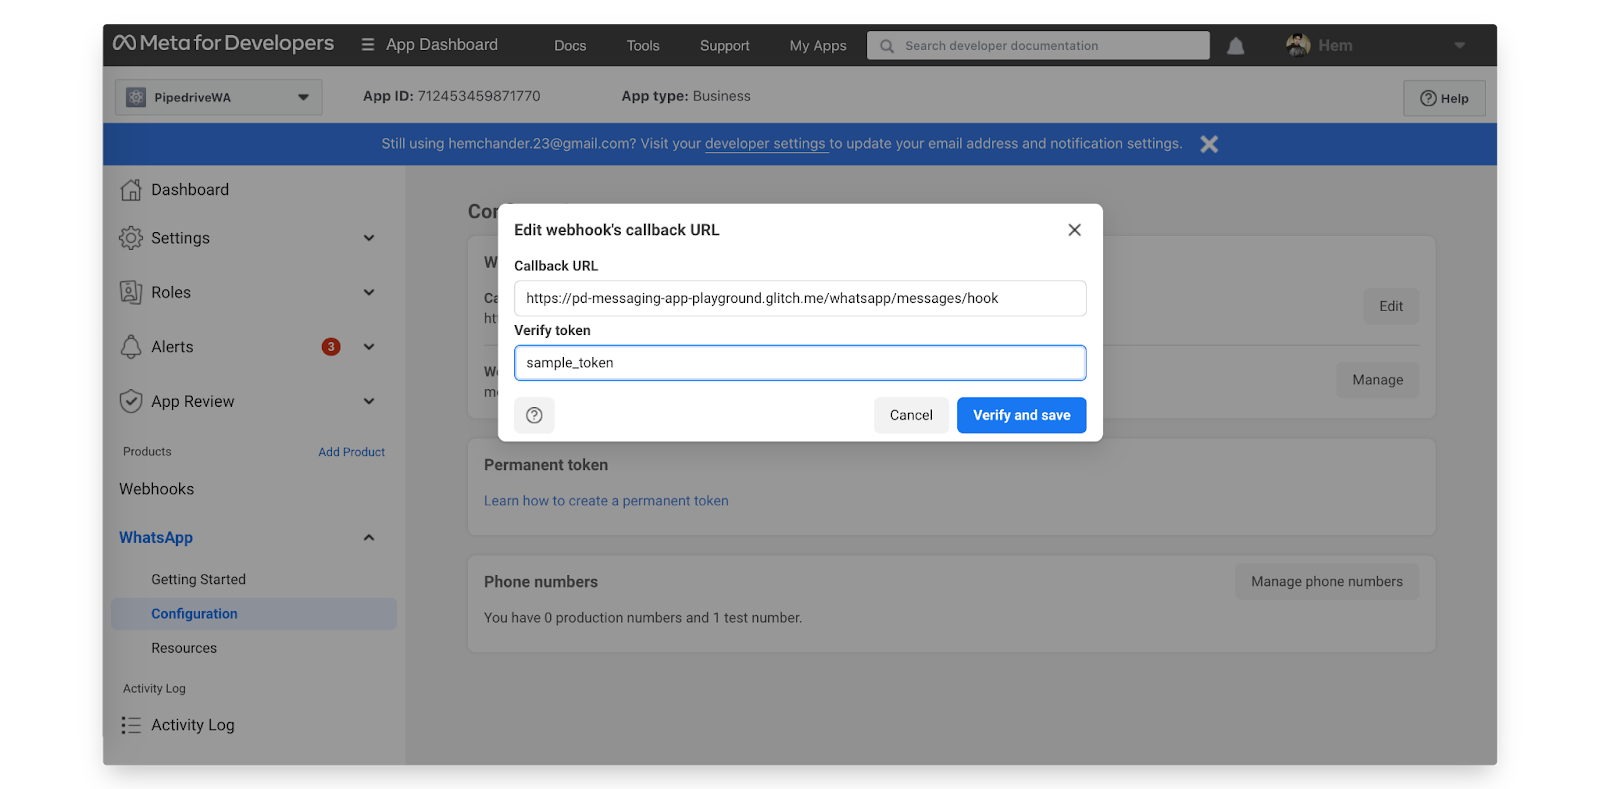Collapse the WhatsApp sidebar section
The width and height of the screenshot is (1600, 789).
pyautogui.click(x=369, y=538)
